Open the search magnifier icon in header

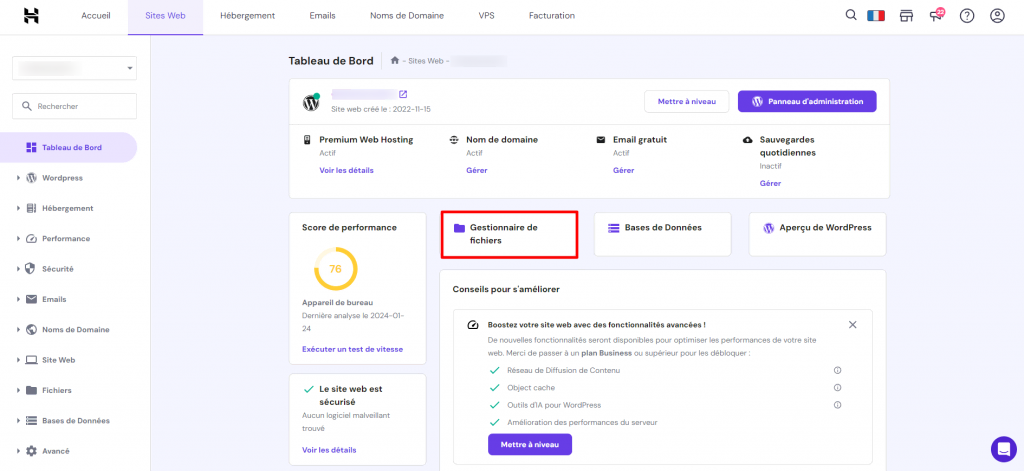click(x=851, y=16)
